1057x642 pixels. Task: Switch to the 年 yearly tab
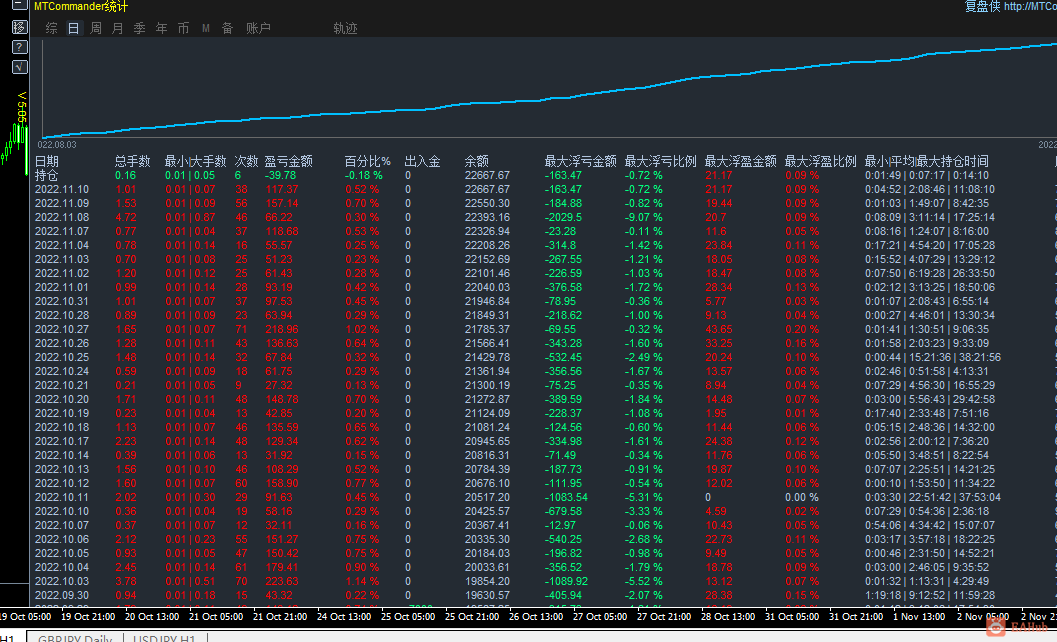tap(162, 28)
